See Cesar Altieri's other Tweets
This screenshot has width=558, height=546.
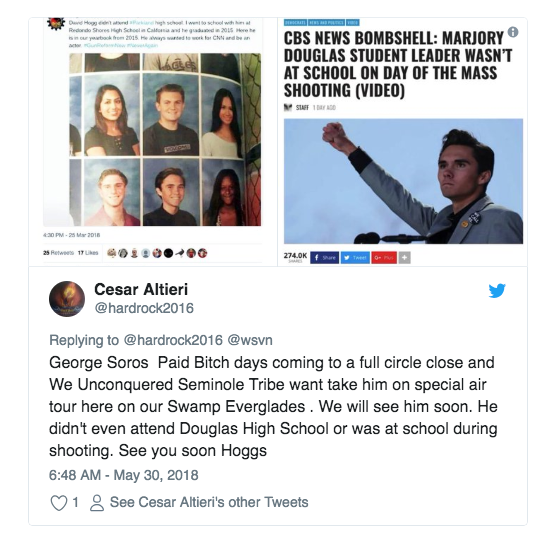tap(209, 502)
